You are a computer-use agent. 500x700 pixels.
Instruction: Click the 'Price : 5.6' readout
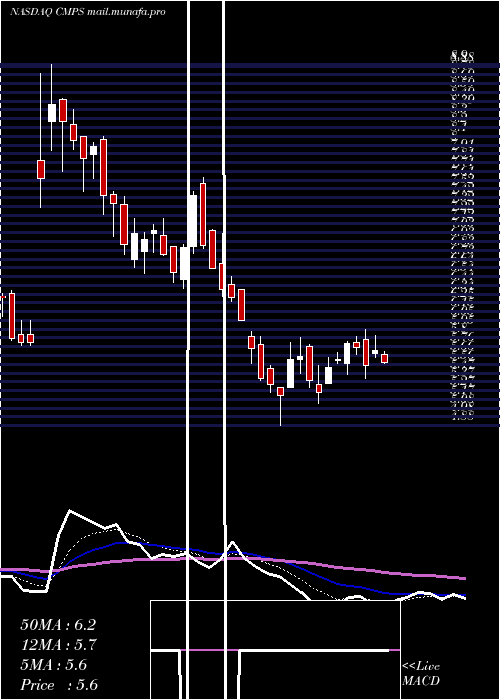pyautogui.click(x=59, y=685)
